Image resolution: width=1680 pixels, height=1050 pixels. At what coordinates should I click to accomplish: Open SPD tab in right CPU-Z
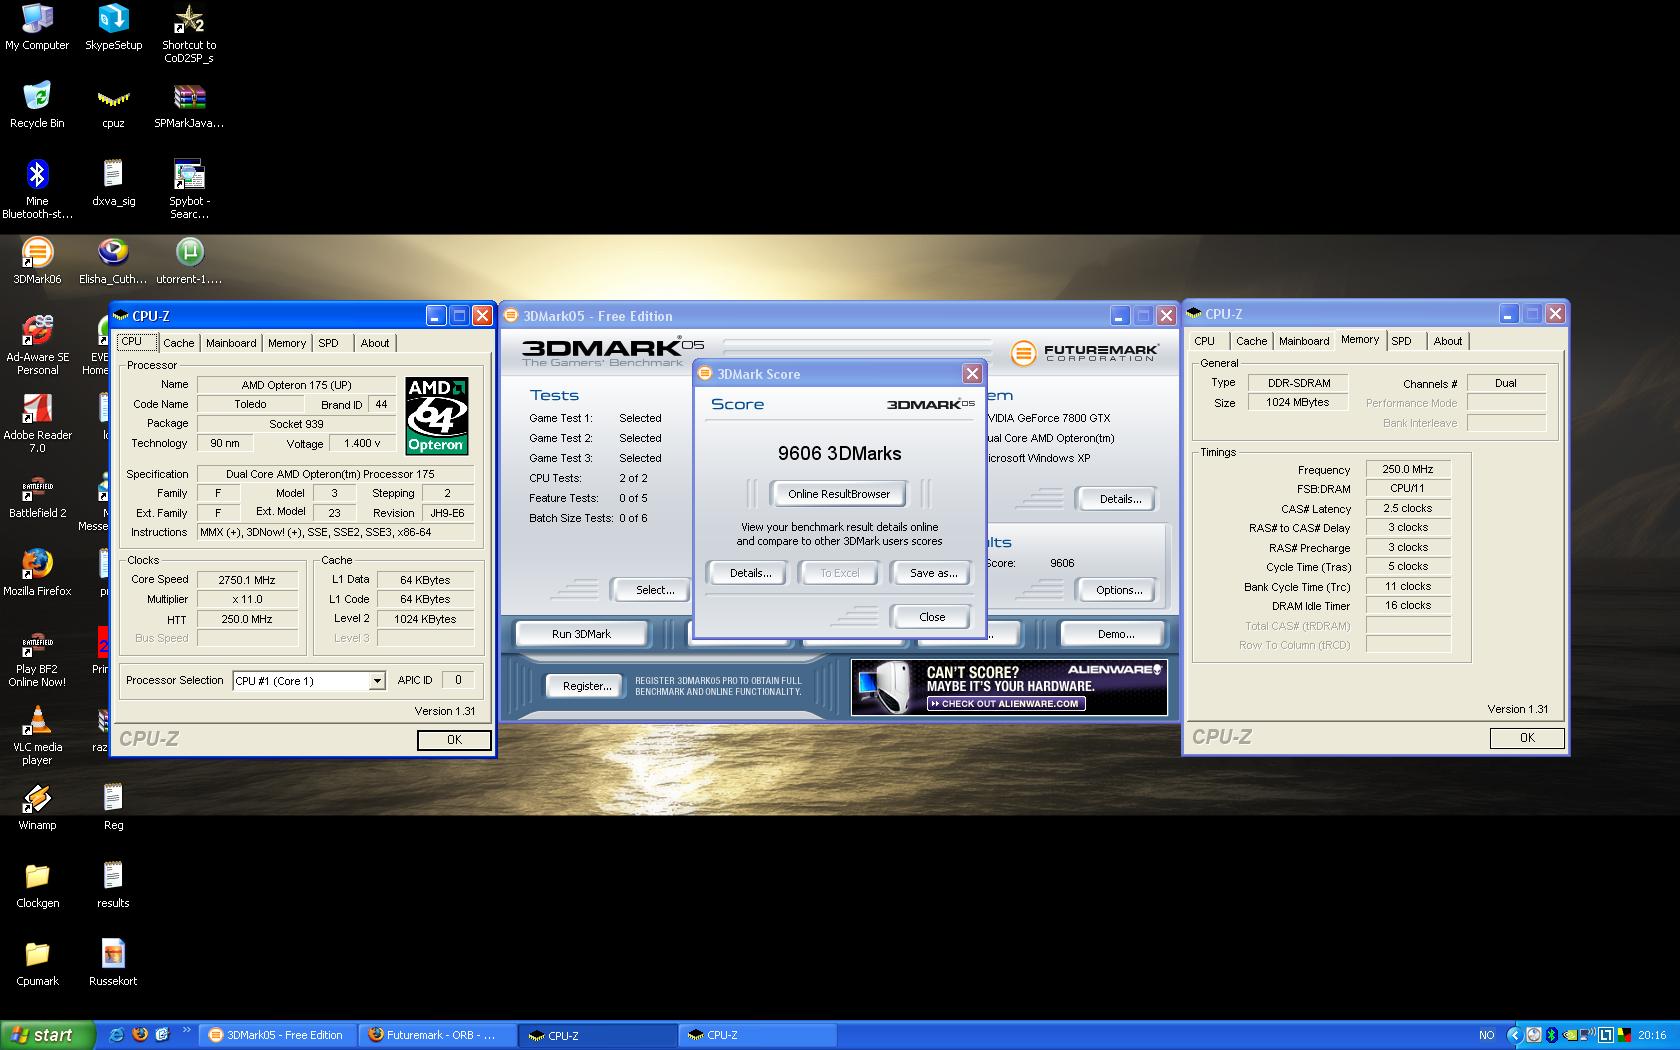click(x=1402, y=341)
